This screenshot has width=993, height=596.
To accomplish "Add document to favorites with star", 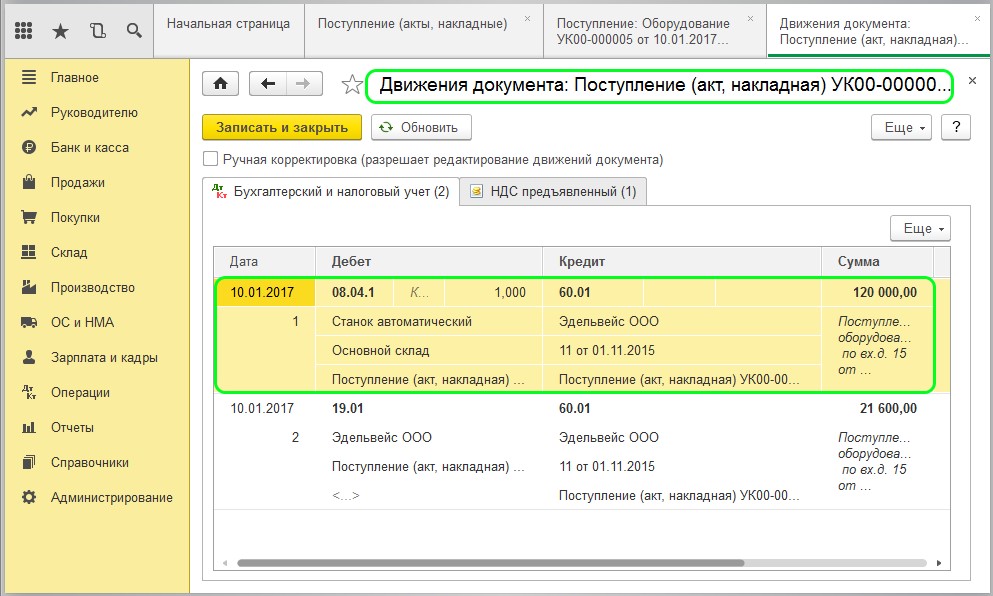I will [351, 84].
